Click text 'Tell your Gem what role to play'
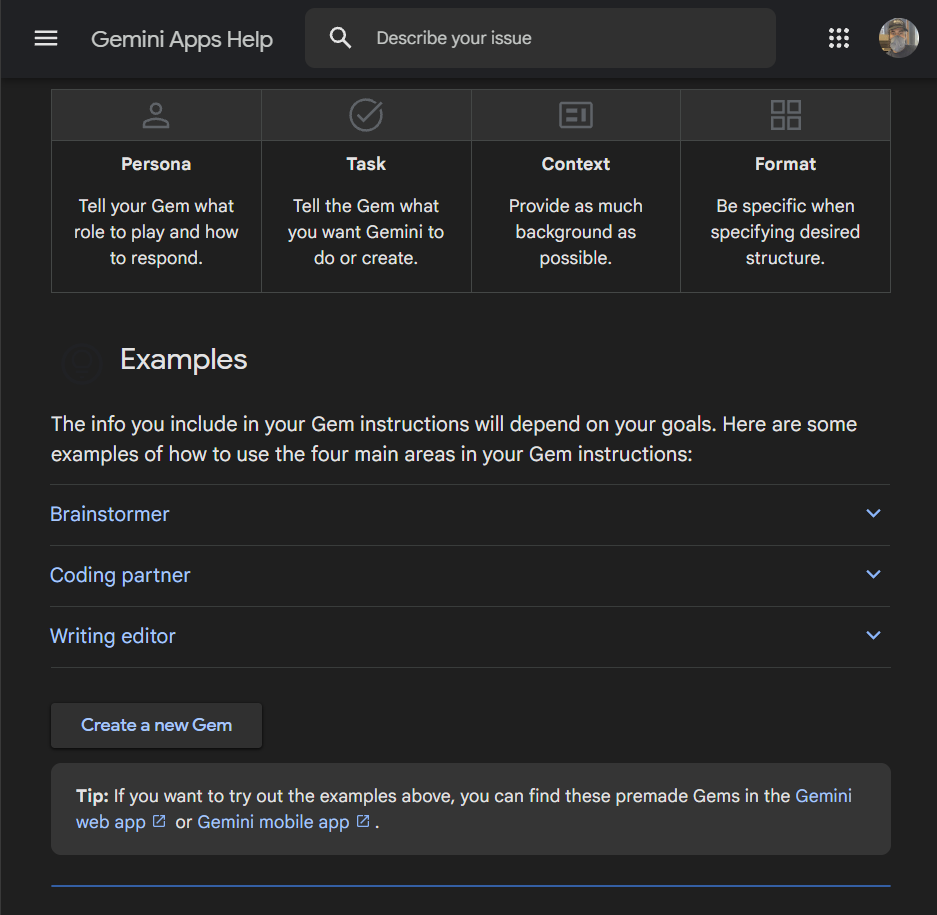The image size is (937, 915). pyautogui.click(x=156, y=219)
